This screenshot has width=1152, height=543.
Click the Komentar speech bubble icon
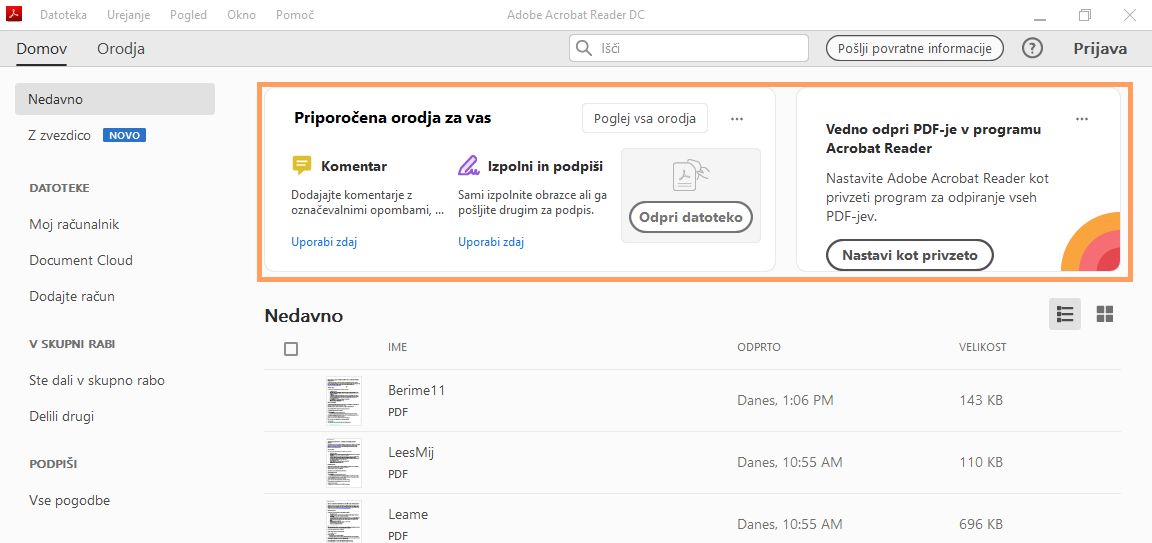301,166
